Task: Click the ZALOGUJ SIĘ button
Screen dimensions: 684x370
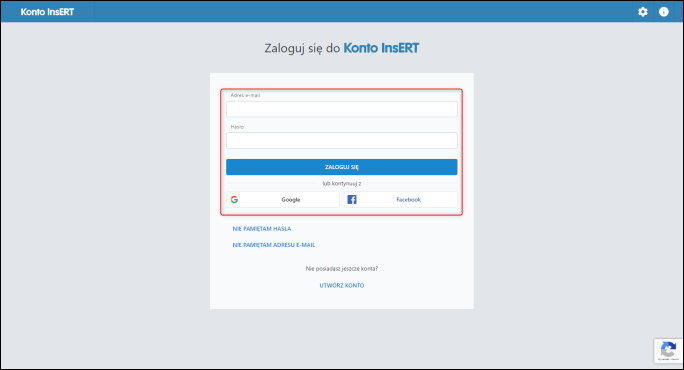Action: tap(342, 167)
